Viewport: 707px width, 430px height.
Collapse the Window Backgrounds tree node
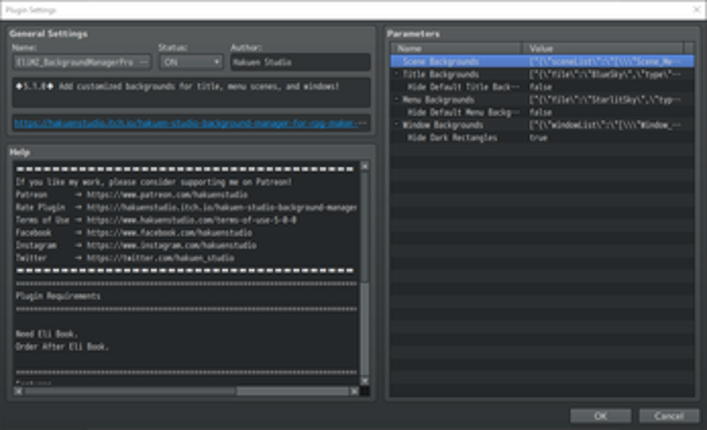point(397,124)
